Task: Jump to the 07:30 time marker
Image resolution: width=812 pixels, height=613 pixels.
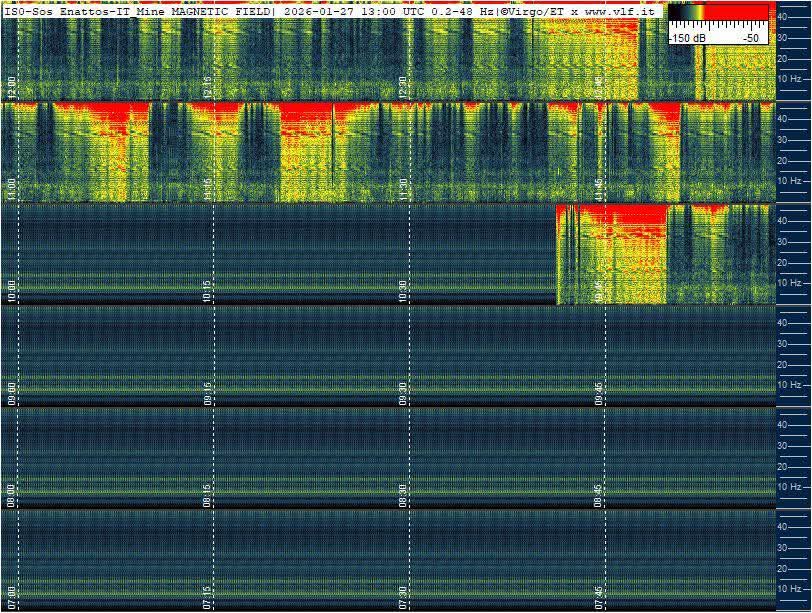Action: click(403, 598)
